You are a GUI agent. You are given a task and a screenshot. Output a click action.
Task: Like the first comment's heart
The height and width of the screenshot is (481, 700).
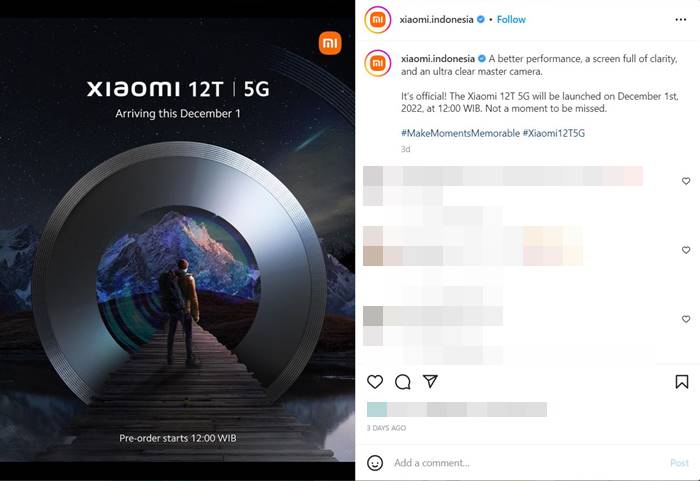click(686, 181)
